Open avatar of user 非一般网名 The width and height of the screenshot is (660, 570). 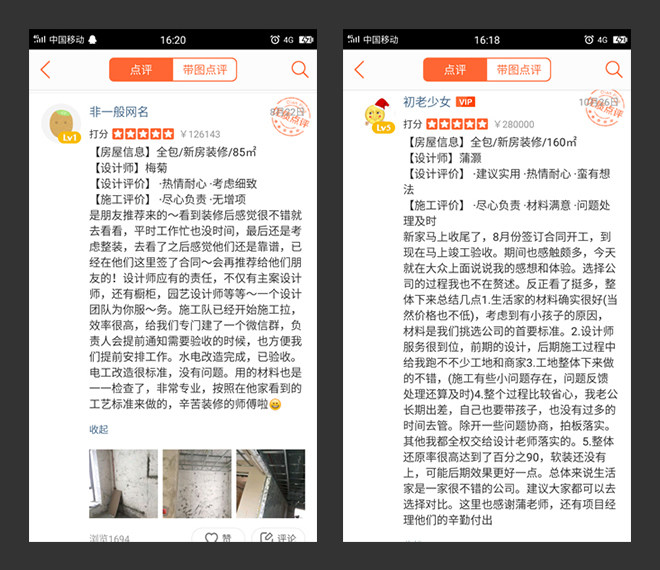click(x=61, y=123)
